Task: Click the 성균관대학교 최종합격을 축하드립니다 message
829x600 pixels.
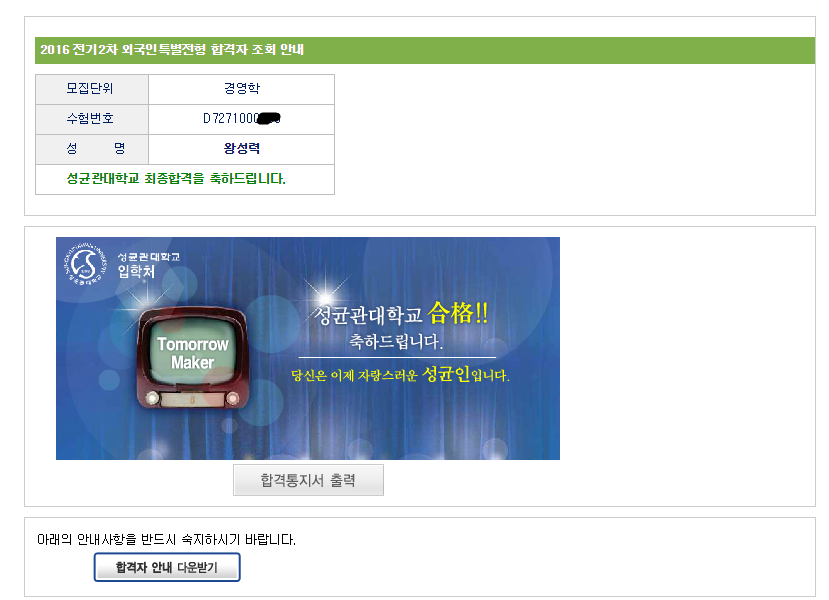Action: point(176,179)
